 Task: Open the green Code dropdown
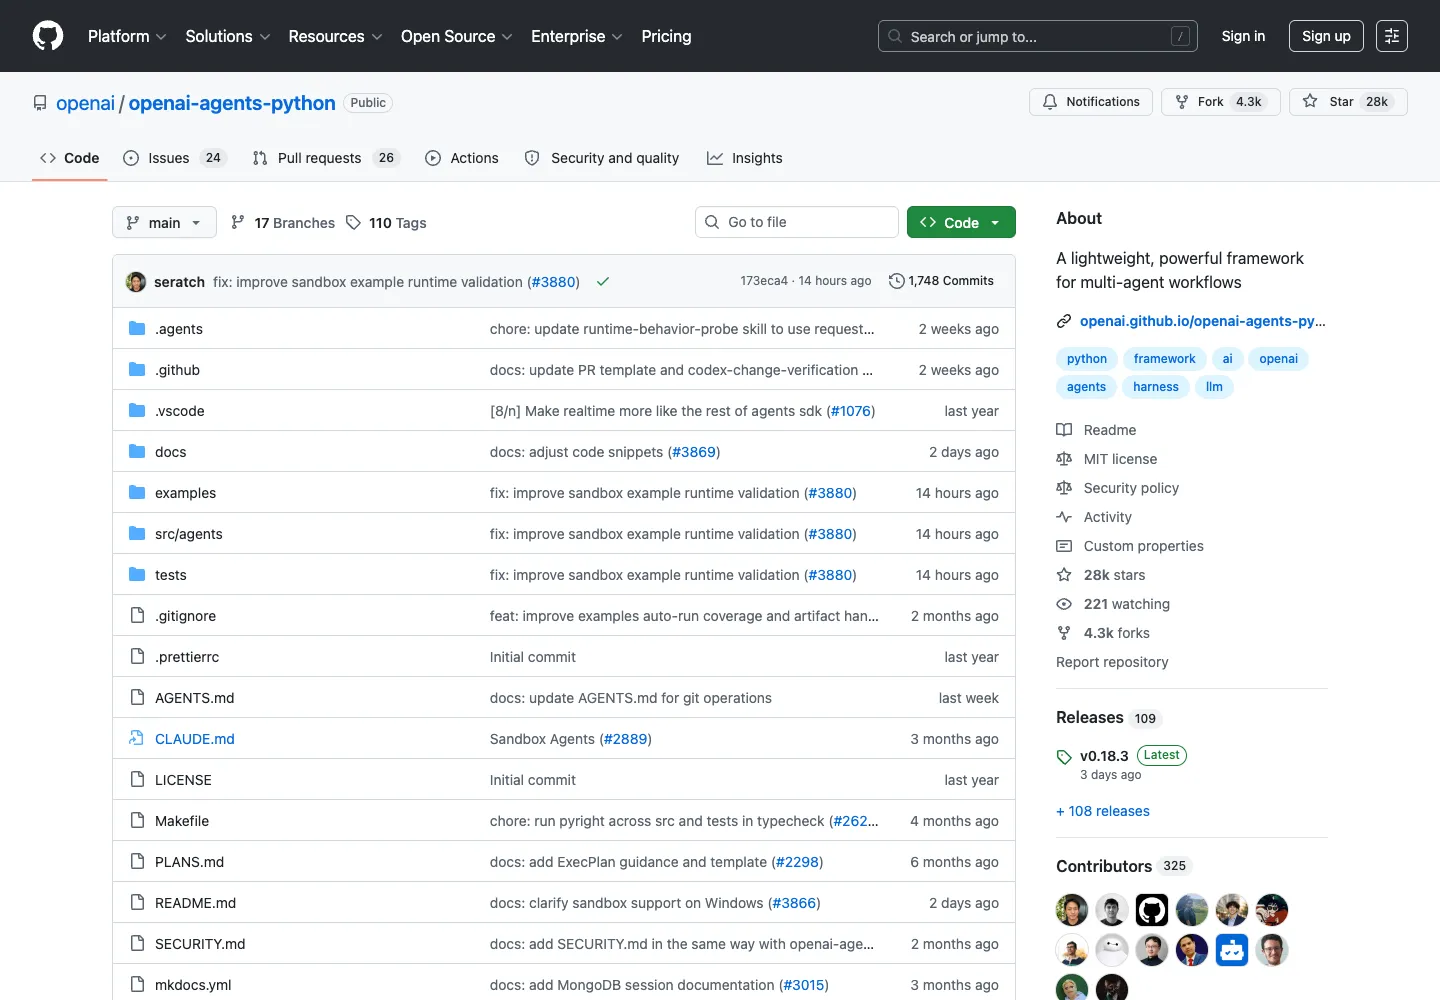point(961,222)
